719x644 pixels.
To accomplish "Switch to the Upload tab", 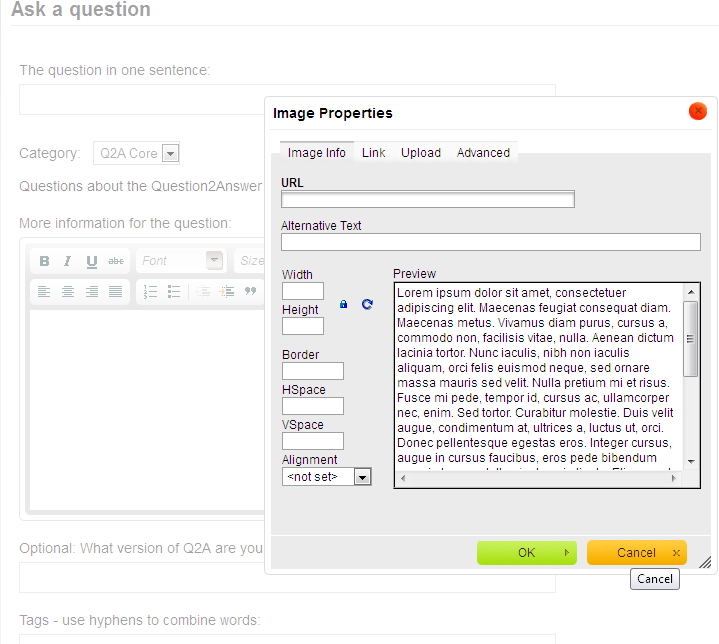I will [421, 153].
